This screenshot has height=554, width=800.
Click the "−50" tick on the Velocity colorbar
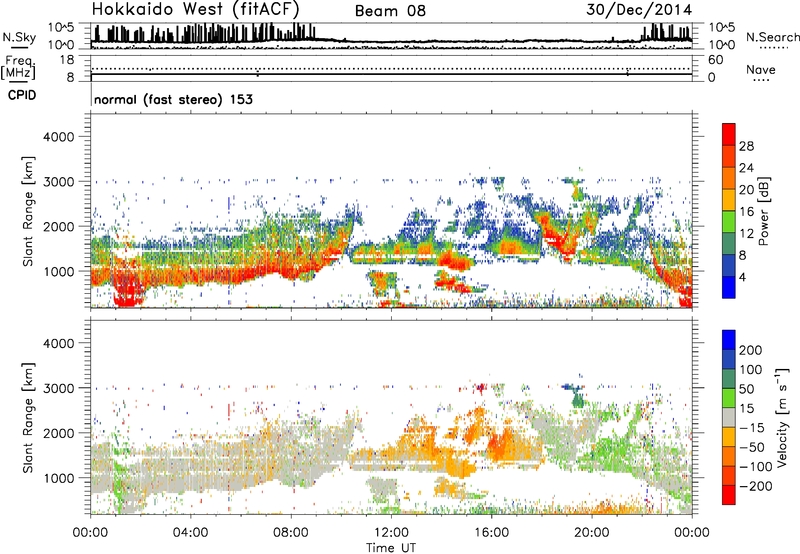(752, 447)
